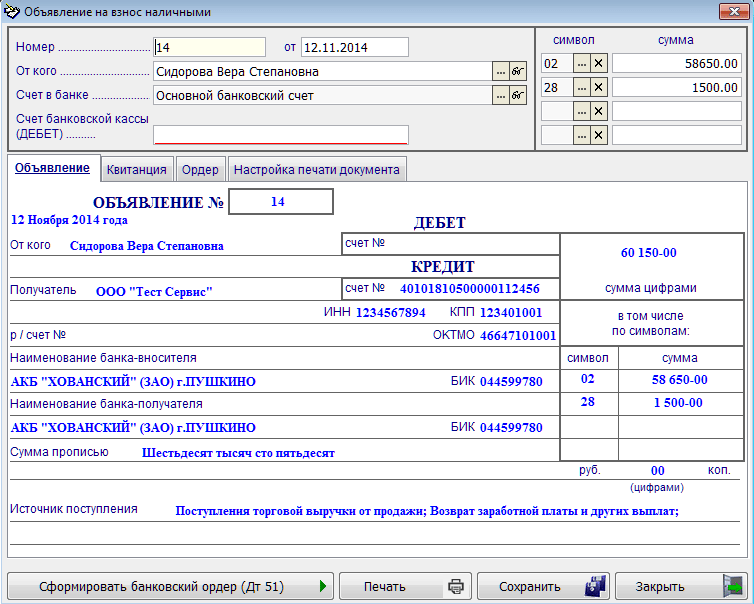Viewport: 754px width, 604px height.
Task: Click 'Шестьдесят тысяч сто пятьдесят' amount text
Action: [239, 453]
